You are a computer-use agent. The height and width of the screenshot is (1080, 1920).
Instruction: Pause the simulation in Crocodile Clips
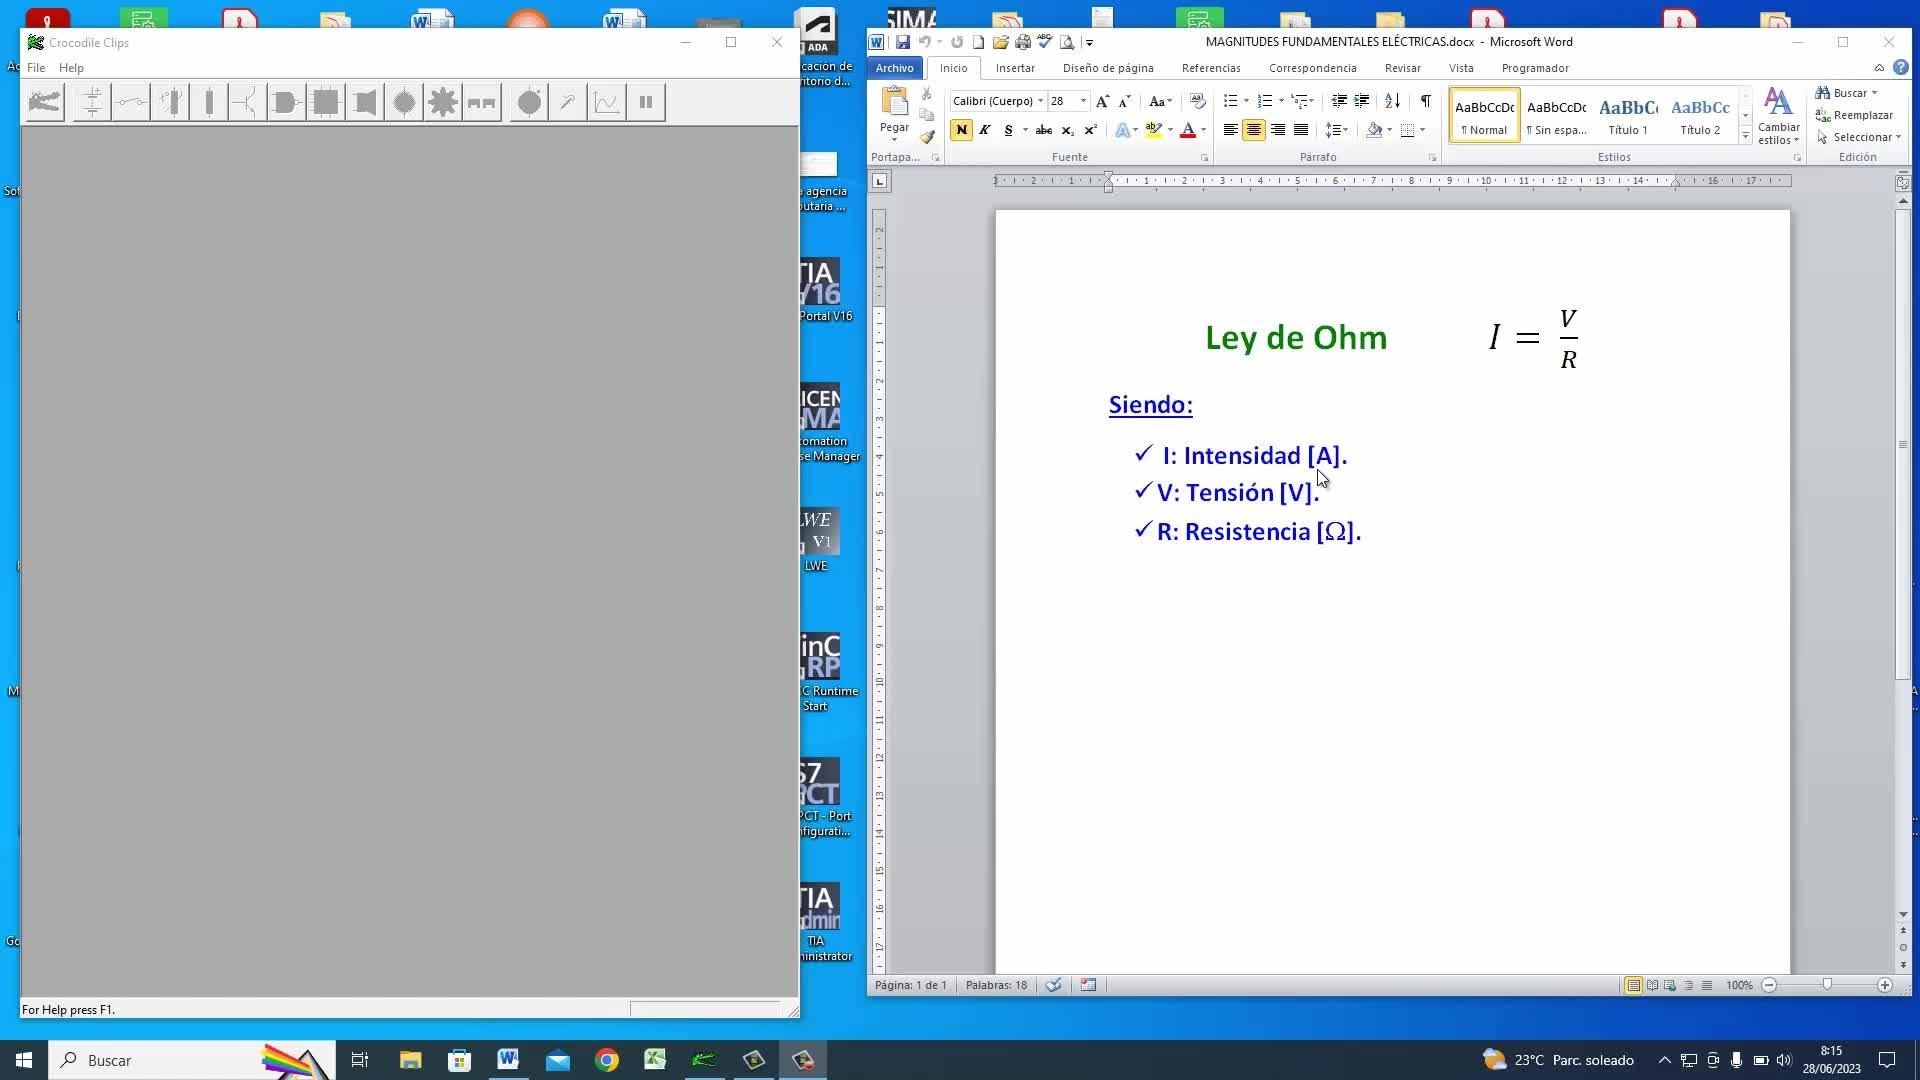(646, 102)
